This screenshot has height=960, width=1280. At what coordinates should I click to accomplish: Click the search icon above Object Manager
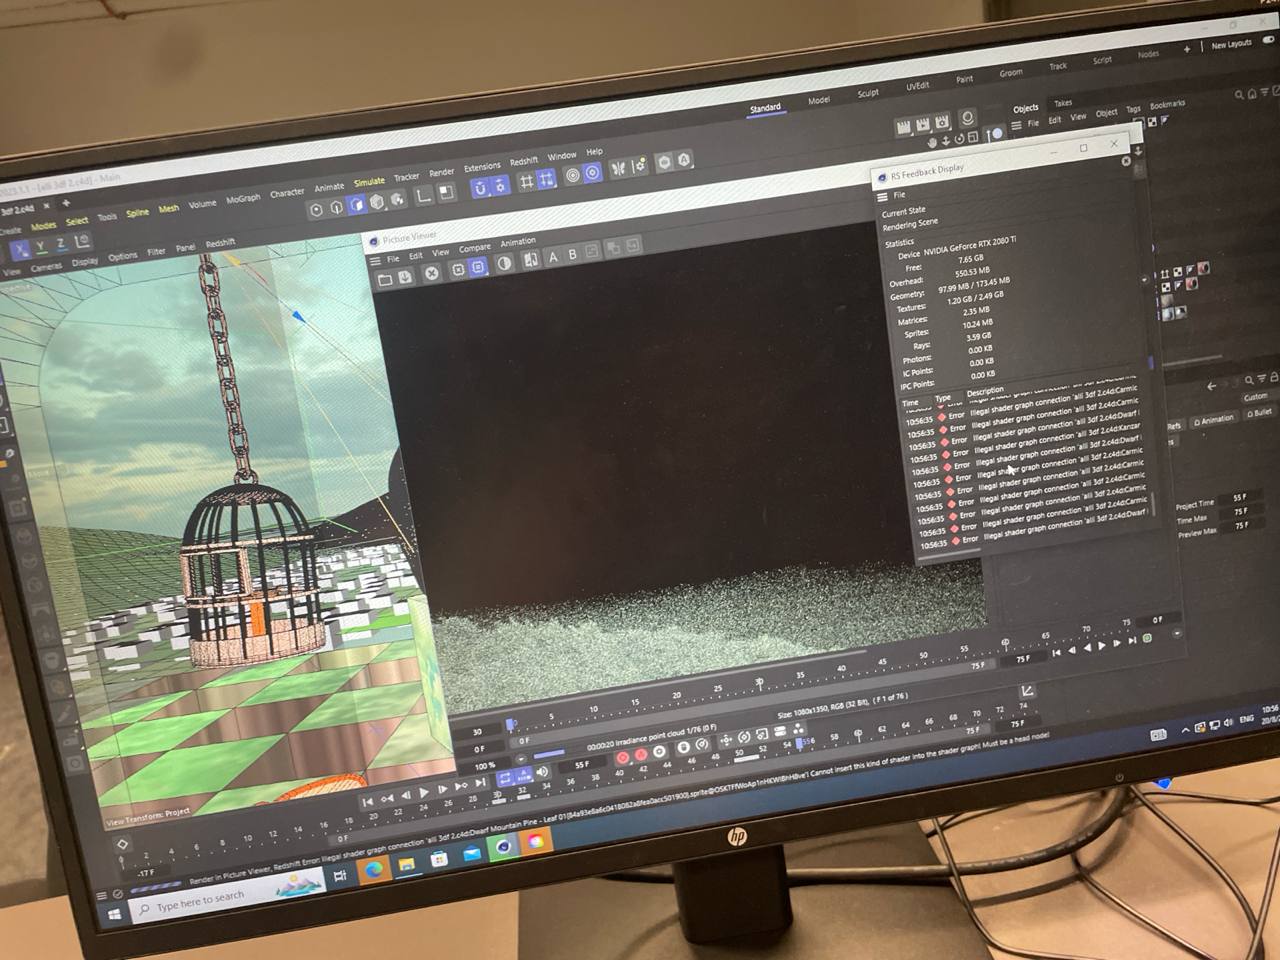[x=1239, y=95]
